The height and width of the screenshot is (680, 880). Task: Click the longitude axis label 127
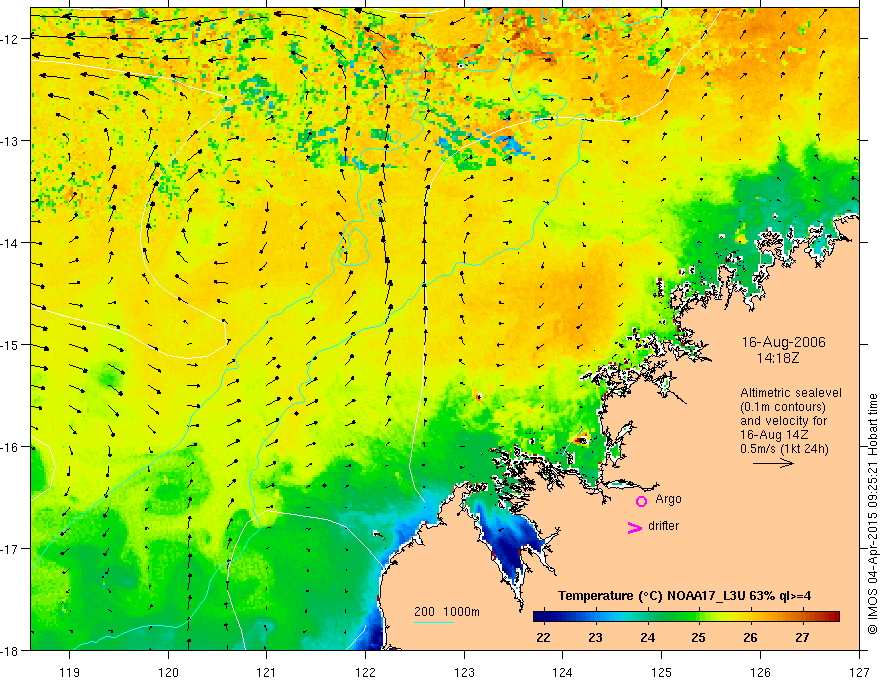pyautogui.click(x=859, y=672)
